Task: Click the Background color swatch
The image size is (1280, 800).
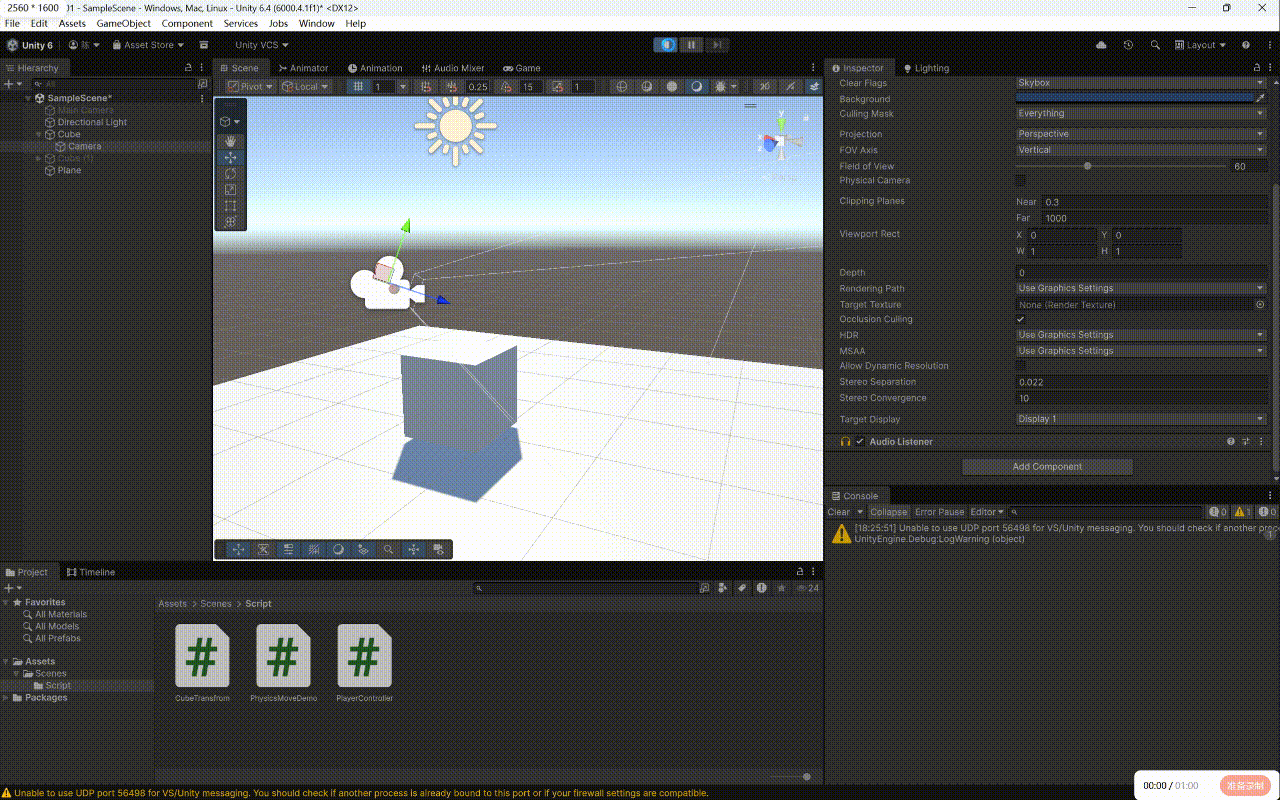Action: 1134,99
